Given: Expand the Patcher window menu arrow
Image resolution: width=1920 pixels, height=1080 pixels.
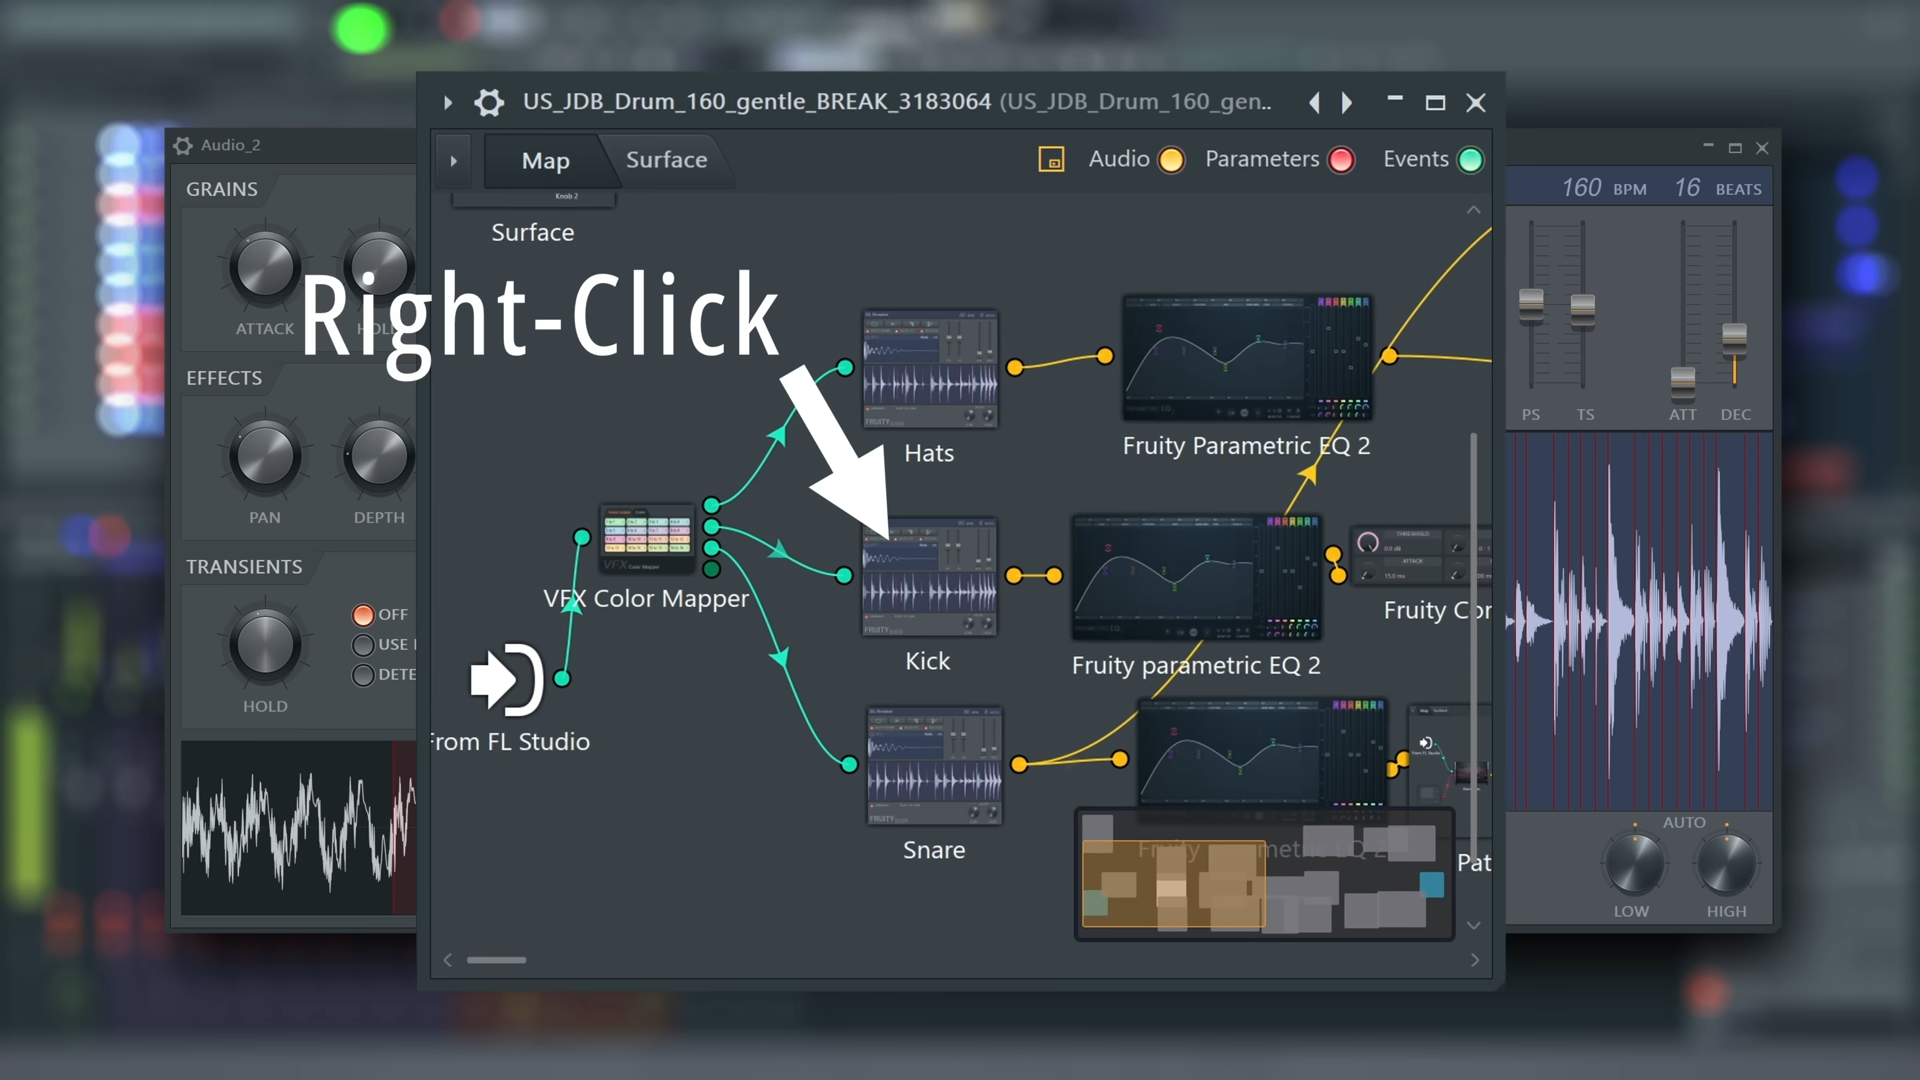Looking at the screenshot, I should (x=448, y=102).
